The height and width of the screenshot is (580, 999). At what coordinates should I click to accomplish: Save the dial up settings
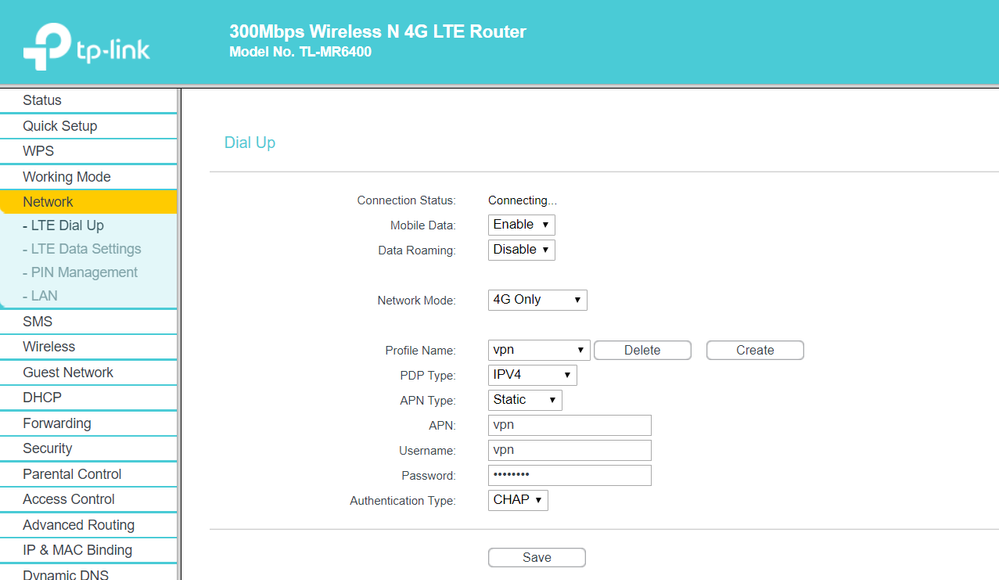[536, 558]
